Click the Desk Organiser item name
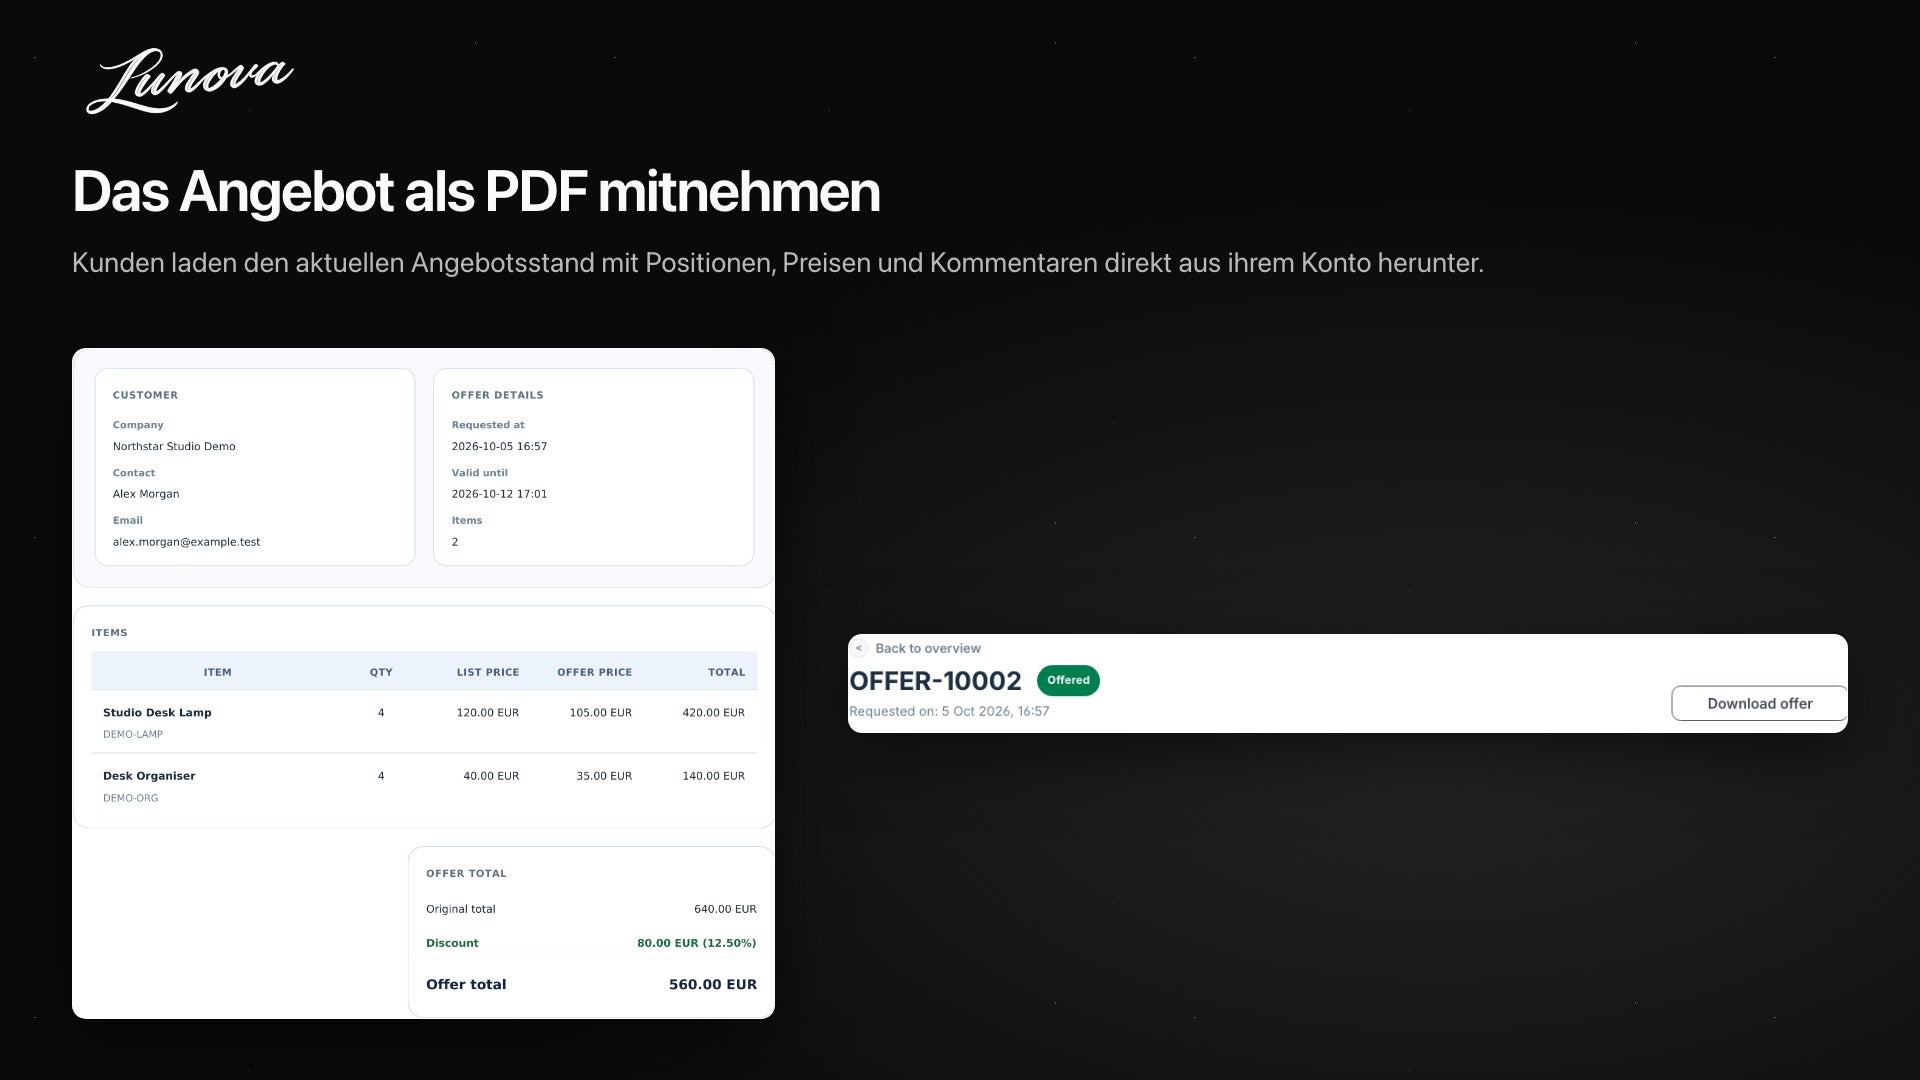Screen dimensions: 1920x1080 point(149,776)
